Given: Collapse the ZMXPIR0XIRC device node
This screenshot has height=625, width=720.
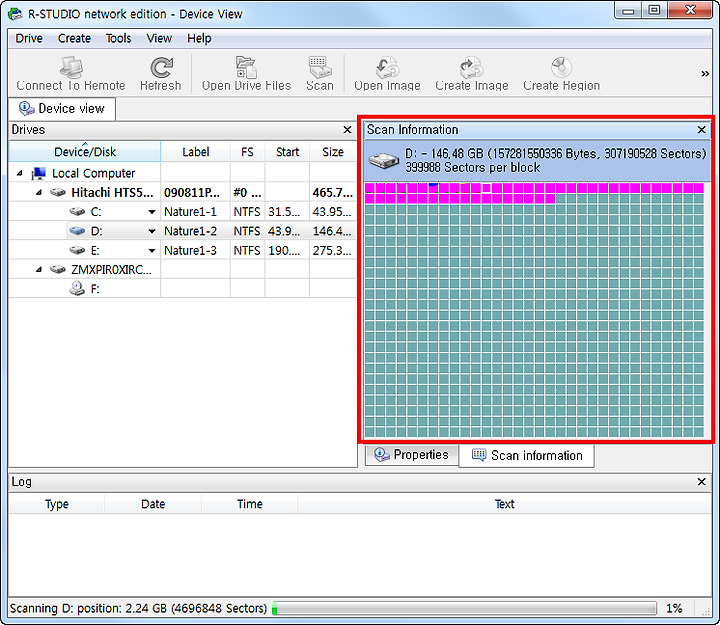Looking at the screenshot, I should point(39,270).
